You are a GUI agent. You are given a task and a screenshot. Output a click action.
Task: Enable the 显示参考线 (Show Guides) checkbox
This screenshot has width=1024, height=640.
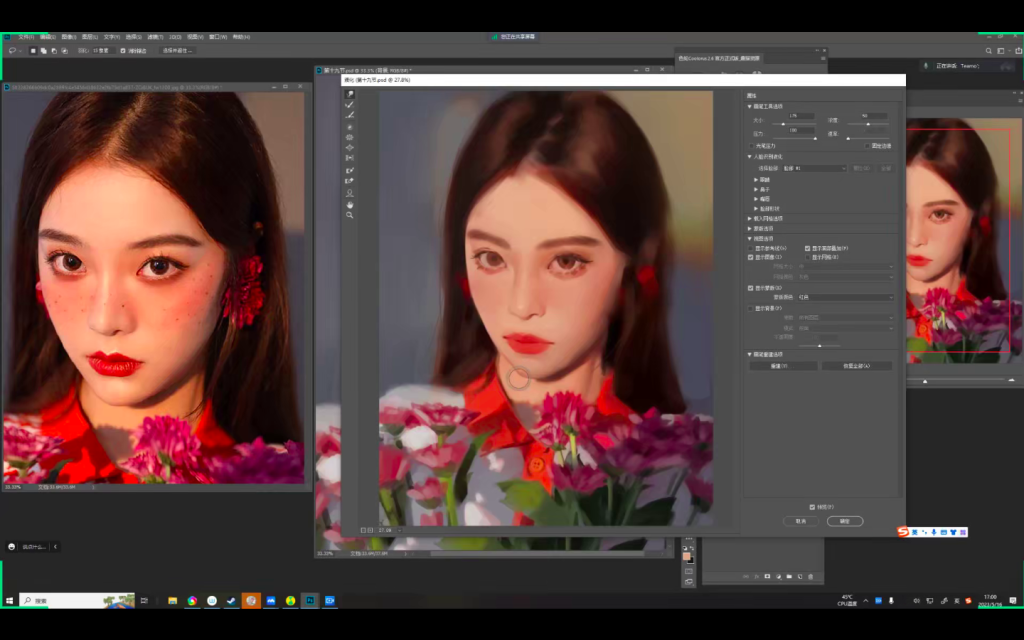pos(752,248)
